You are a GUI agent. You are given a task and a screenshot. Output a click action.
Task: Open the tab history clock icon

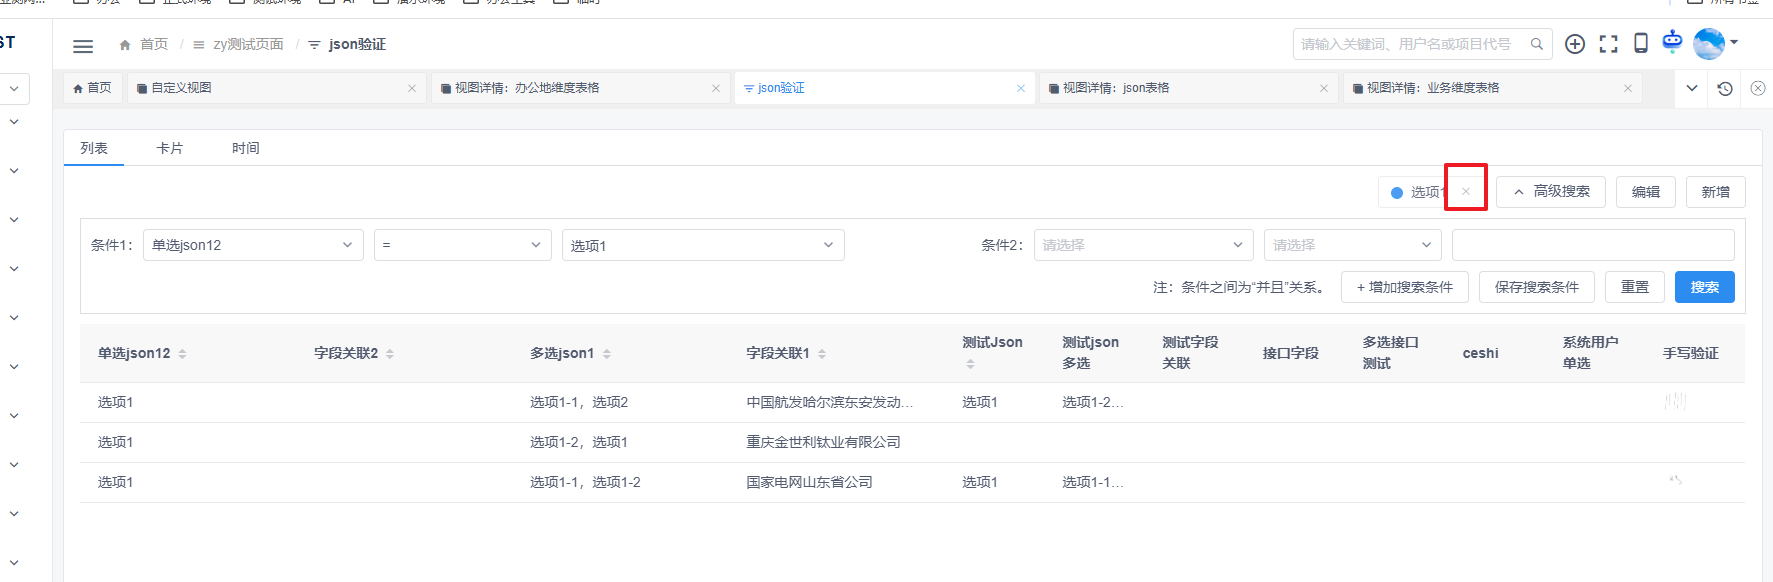[1725, 88]
